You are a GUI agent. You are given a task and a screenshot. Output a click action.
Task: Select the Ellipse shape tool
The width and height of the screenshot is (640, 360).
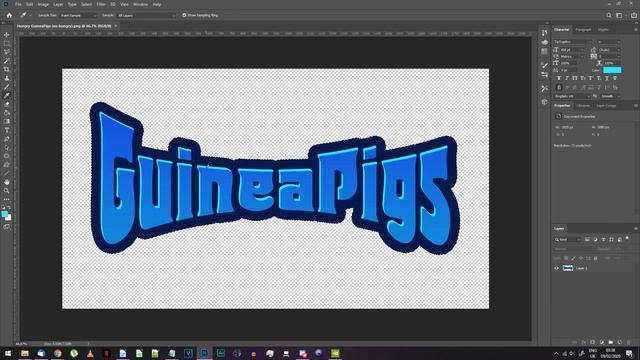click(7, 156)
